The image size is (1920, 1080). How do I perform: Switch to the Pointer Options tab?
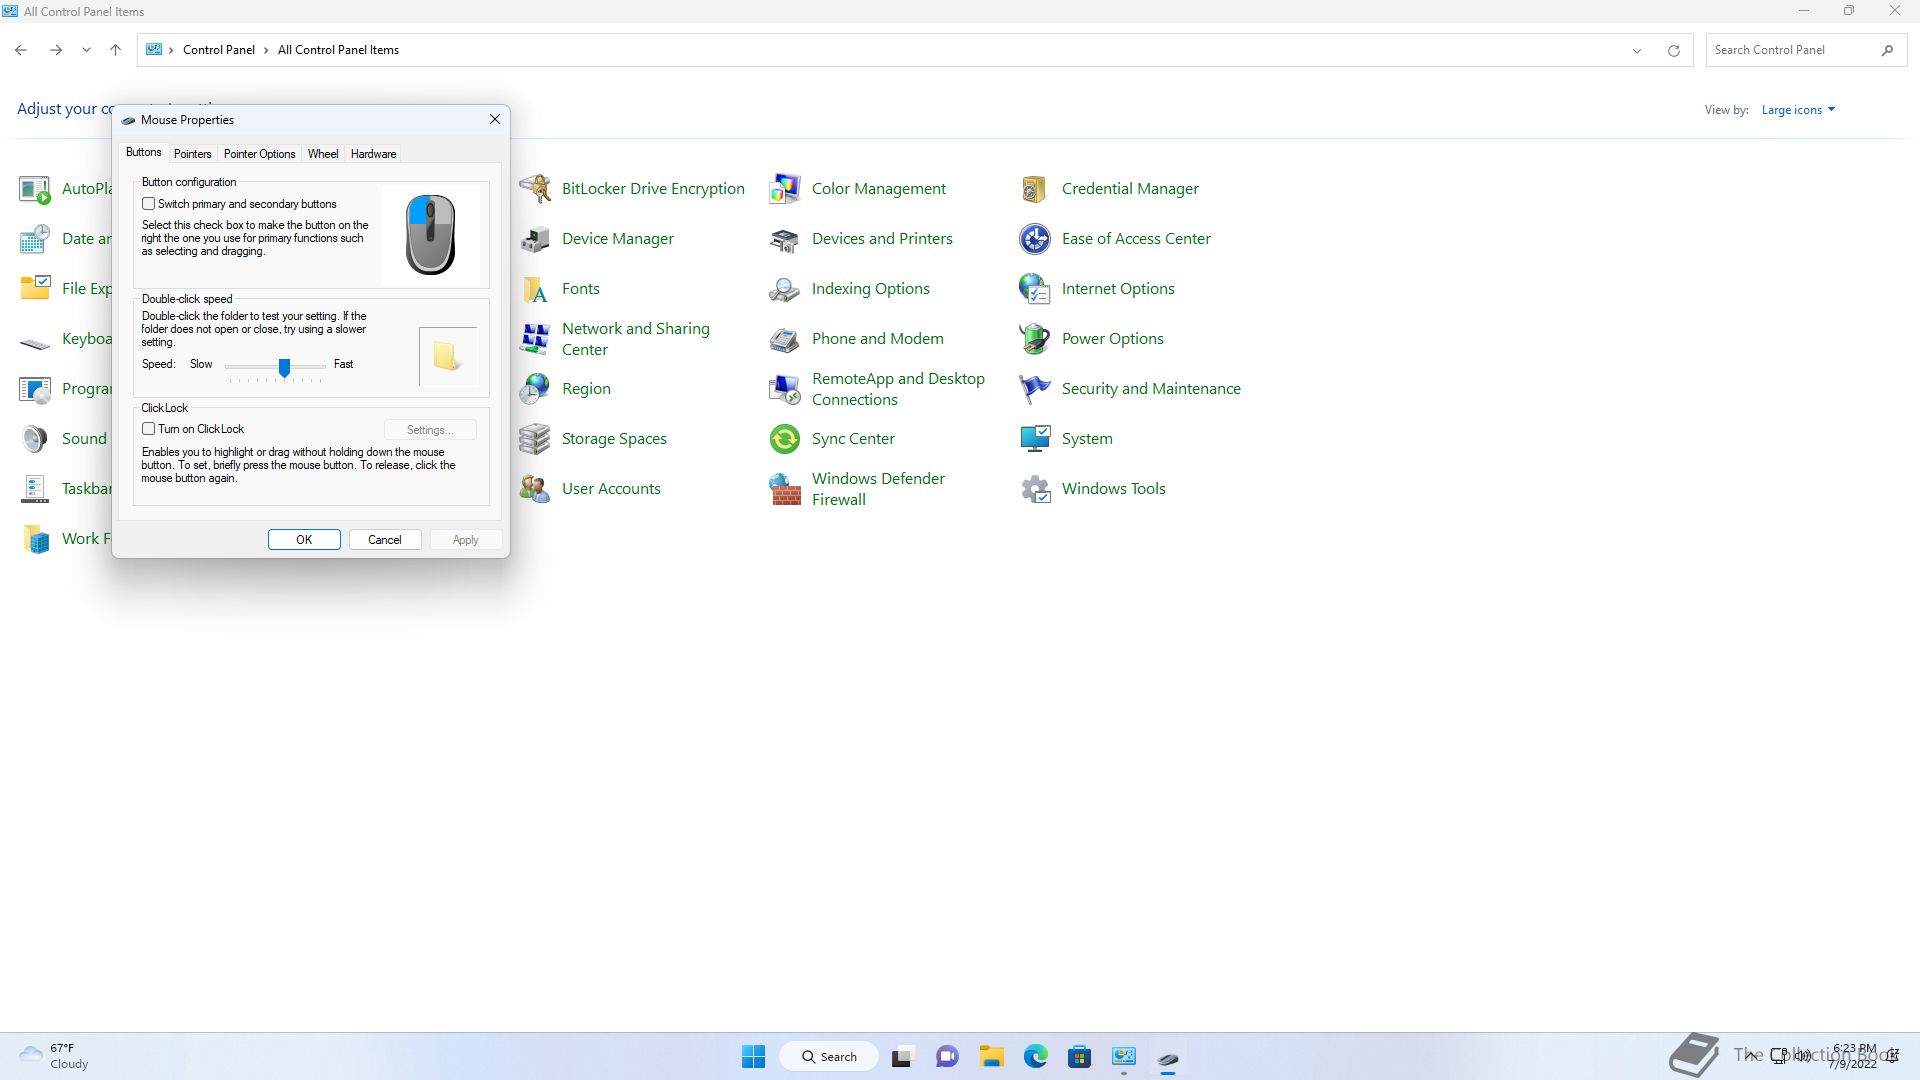click(x=259, y=154)
